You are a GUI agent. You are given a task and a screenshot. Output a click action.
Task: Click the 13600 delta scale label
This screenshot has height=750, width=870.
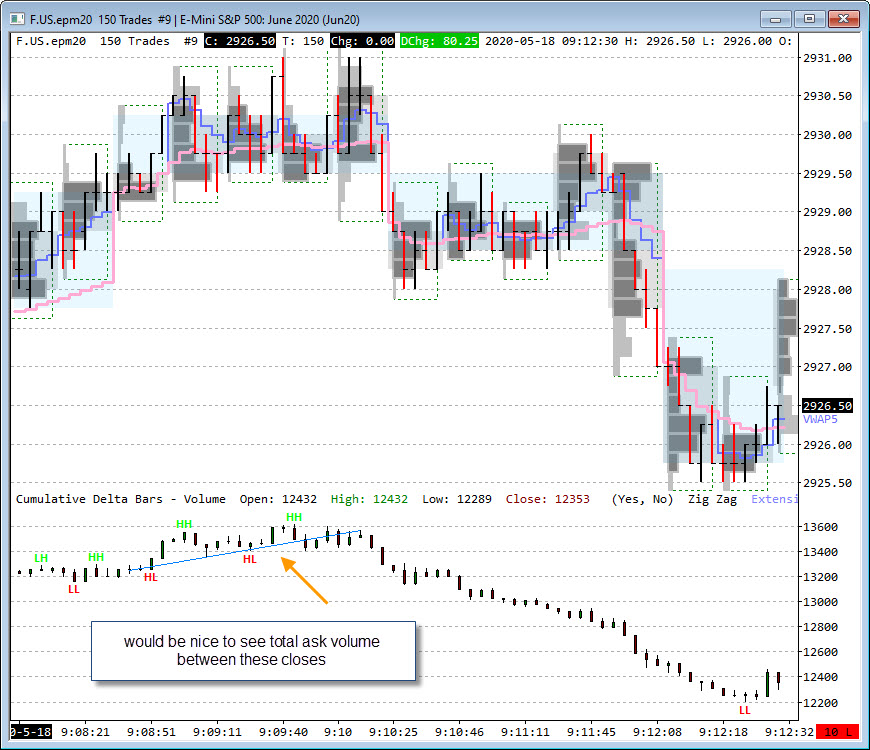820,527
